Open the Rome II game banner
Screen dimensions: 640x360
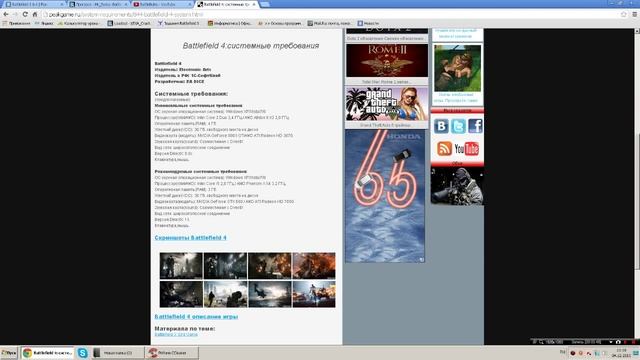pyautogui.click(x=387, y=60)
